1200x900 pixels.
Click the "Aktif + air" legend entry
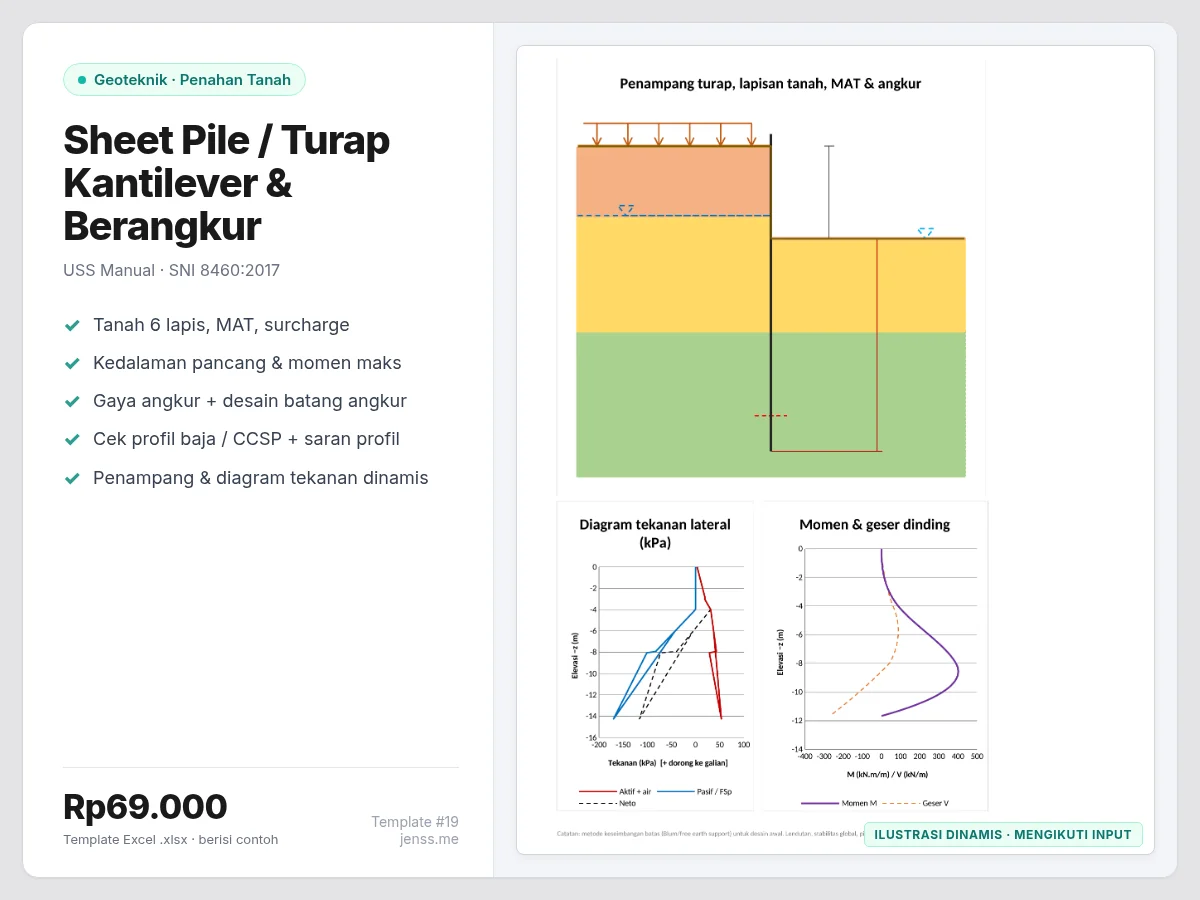615,791
